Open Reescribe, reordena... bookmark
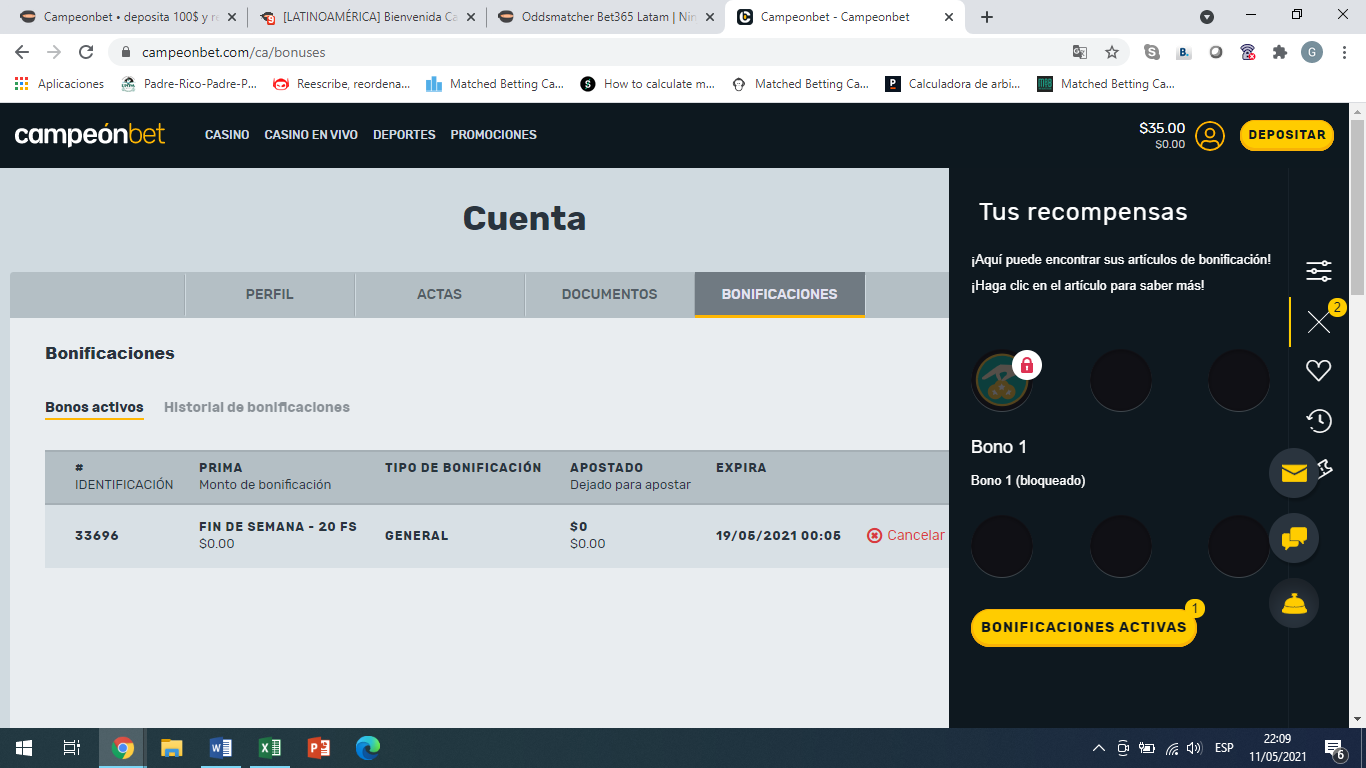 342,84
